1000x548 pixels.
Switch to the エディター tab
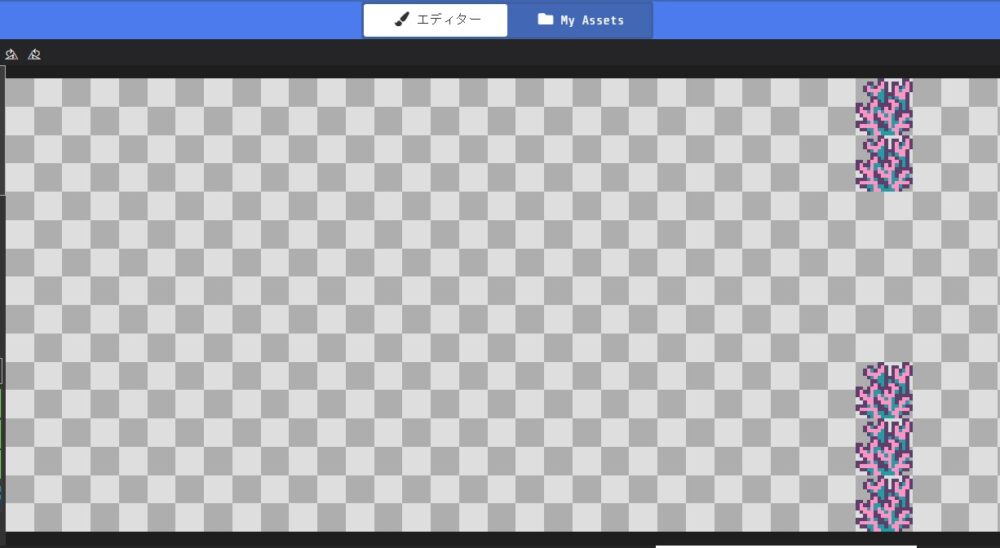436,20
